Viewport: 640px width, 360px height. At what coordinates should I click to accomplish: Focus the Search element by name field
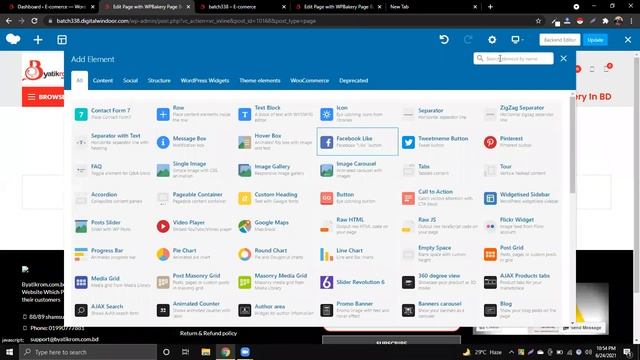513,58
